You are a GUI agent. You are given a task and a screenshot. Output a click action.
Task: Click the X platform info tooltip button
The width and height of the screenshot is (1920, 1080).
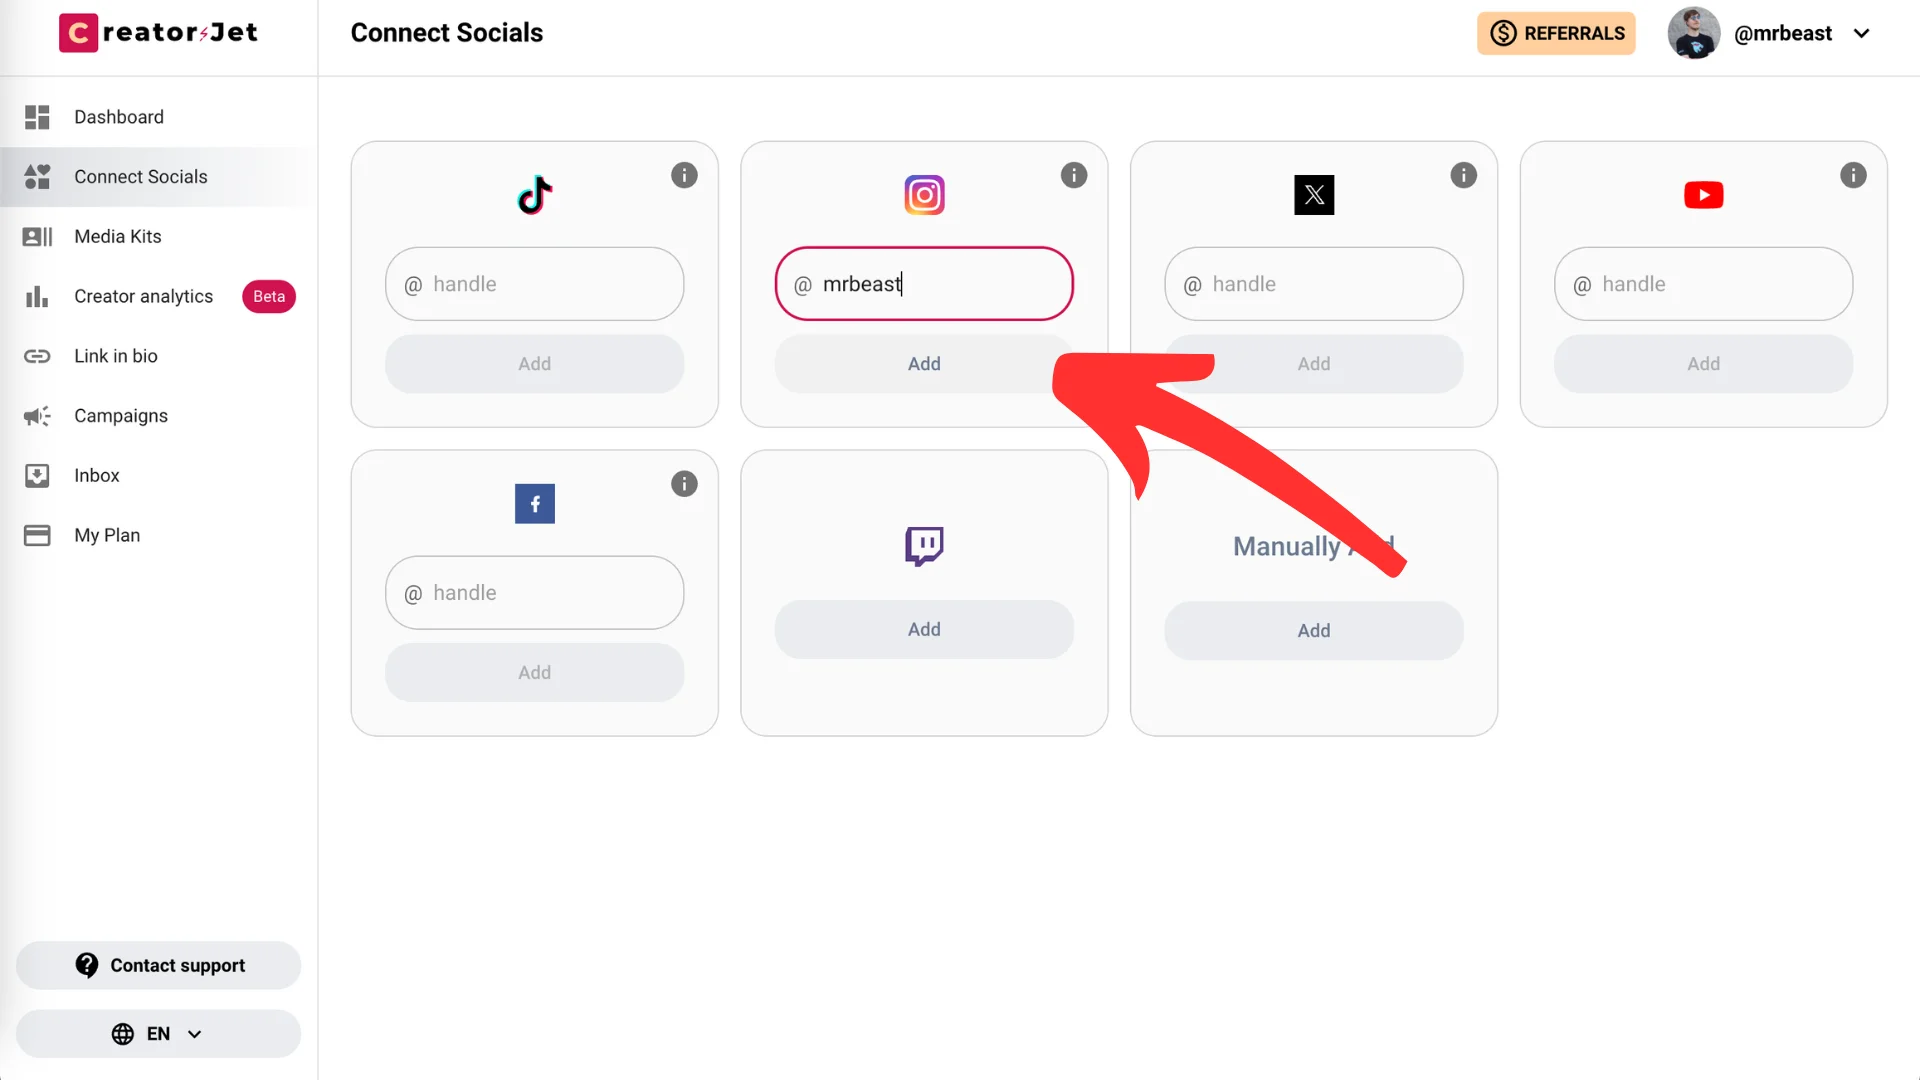[x=1462, y=174]
